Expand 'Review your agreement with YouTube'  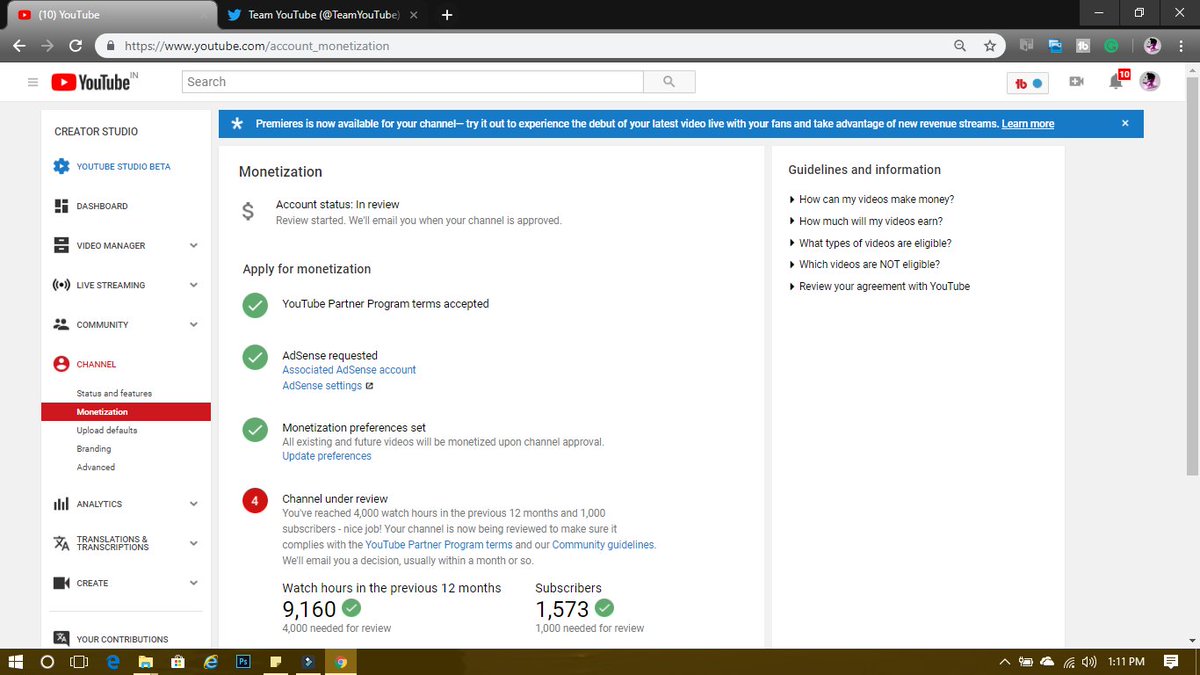click(x=879, y=286)
